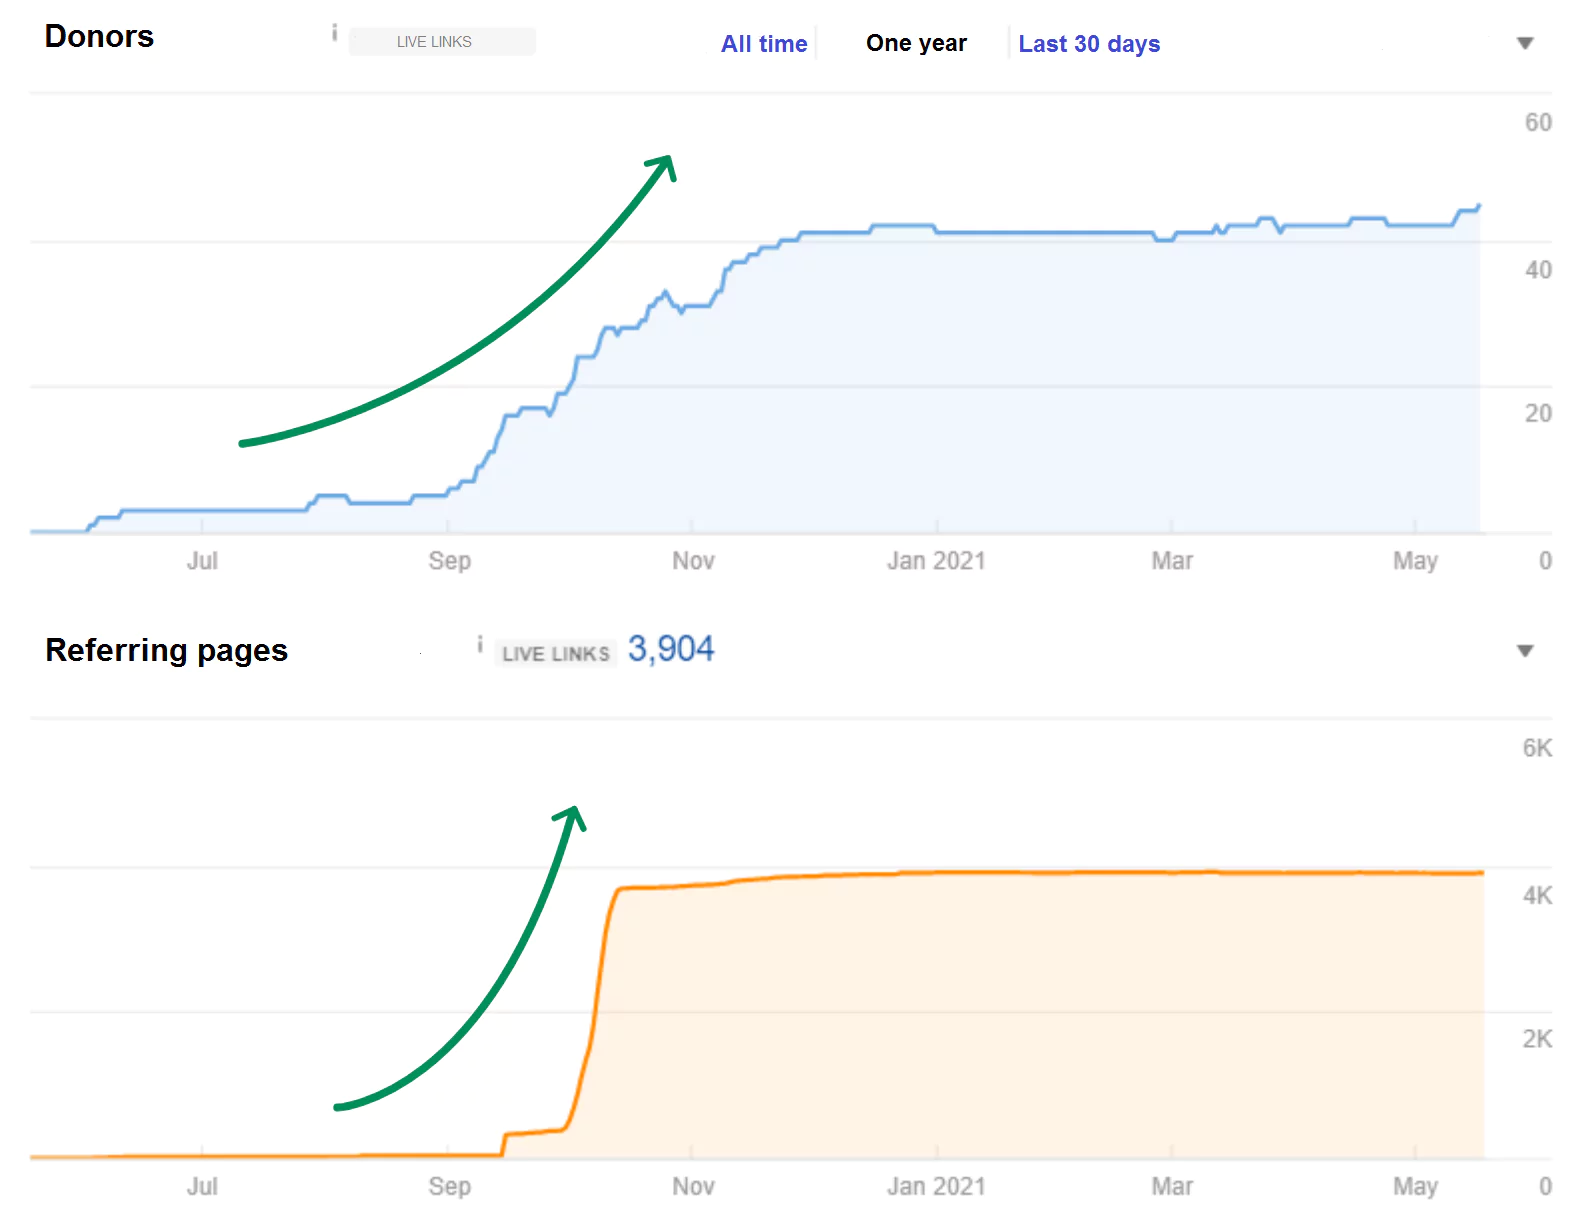
Task: Click the Referring pages section heading
Action: [x=166, y=650]
